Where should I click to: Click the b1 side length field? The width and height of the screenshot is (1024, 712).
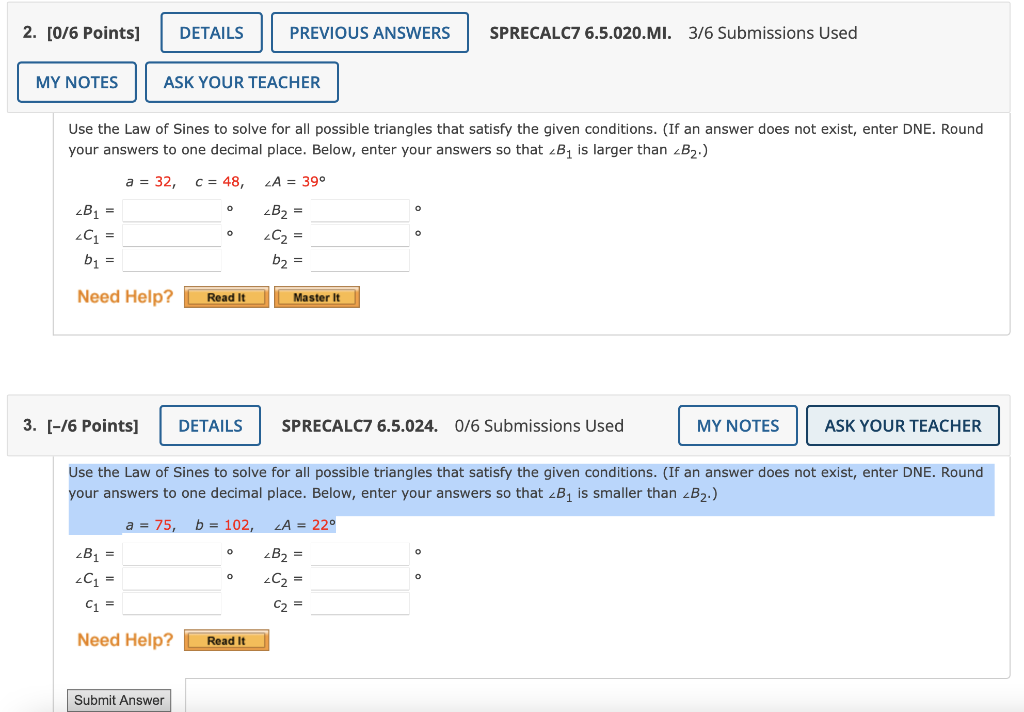tap(171, 260)
